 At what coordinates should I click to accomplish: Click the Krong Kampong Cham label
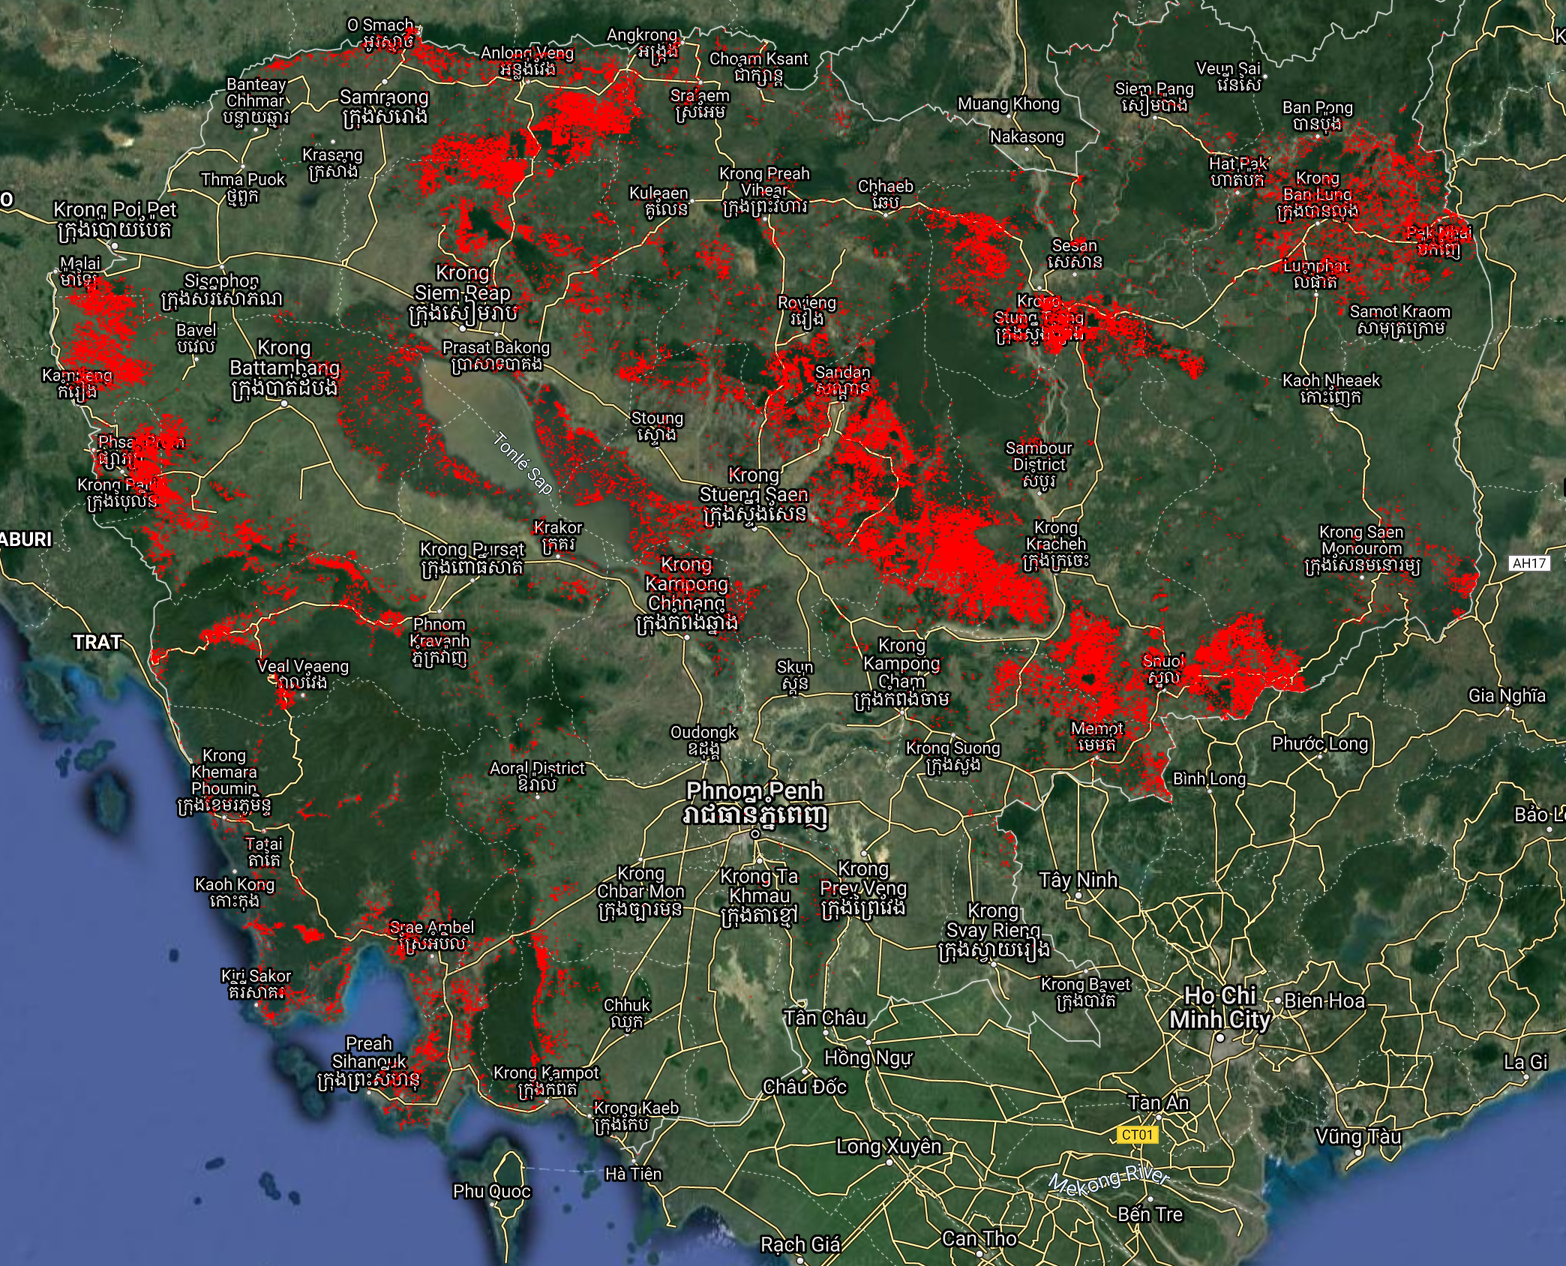click(x=901, y=672)
